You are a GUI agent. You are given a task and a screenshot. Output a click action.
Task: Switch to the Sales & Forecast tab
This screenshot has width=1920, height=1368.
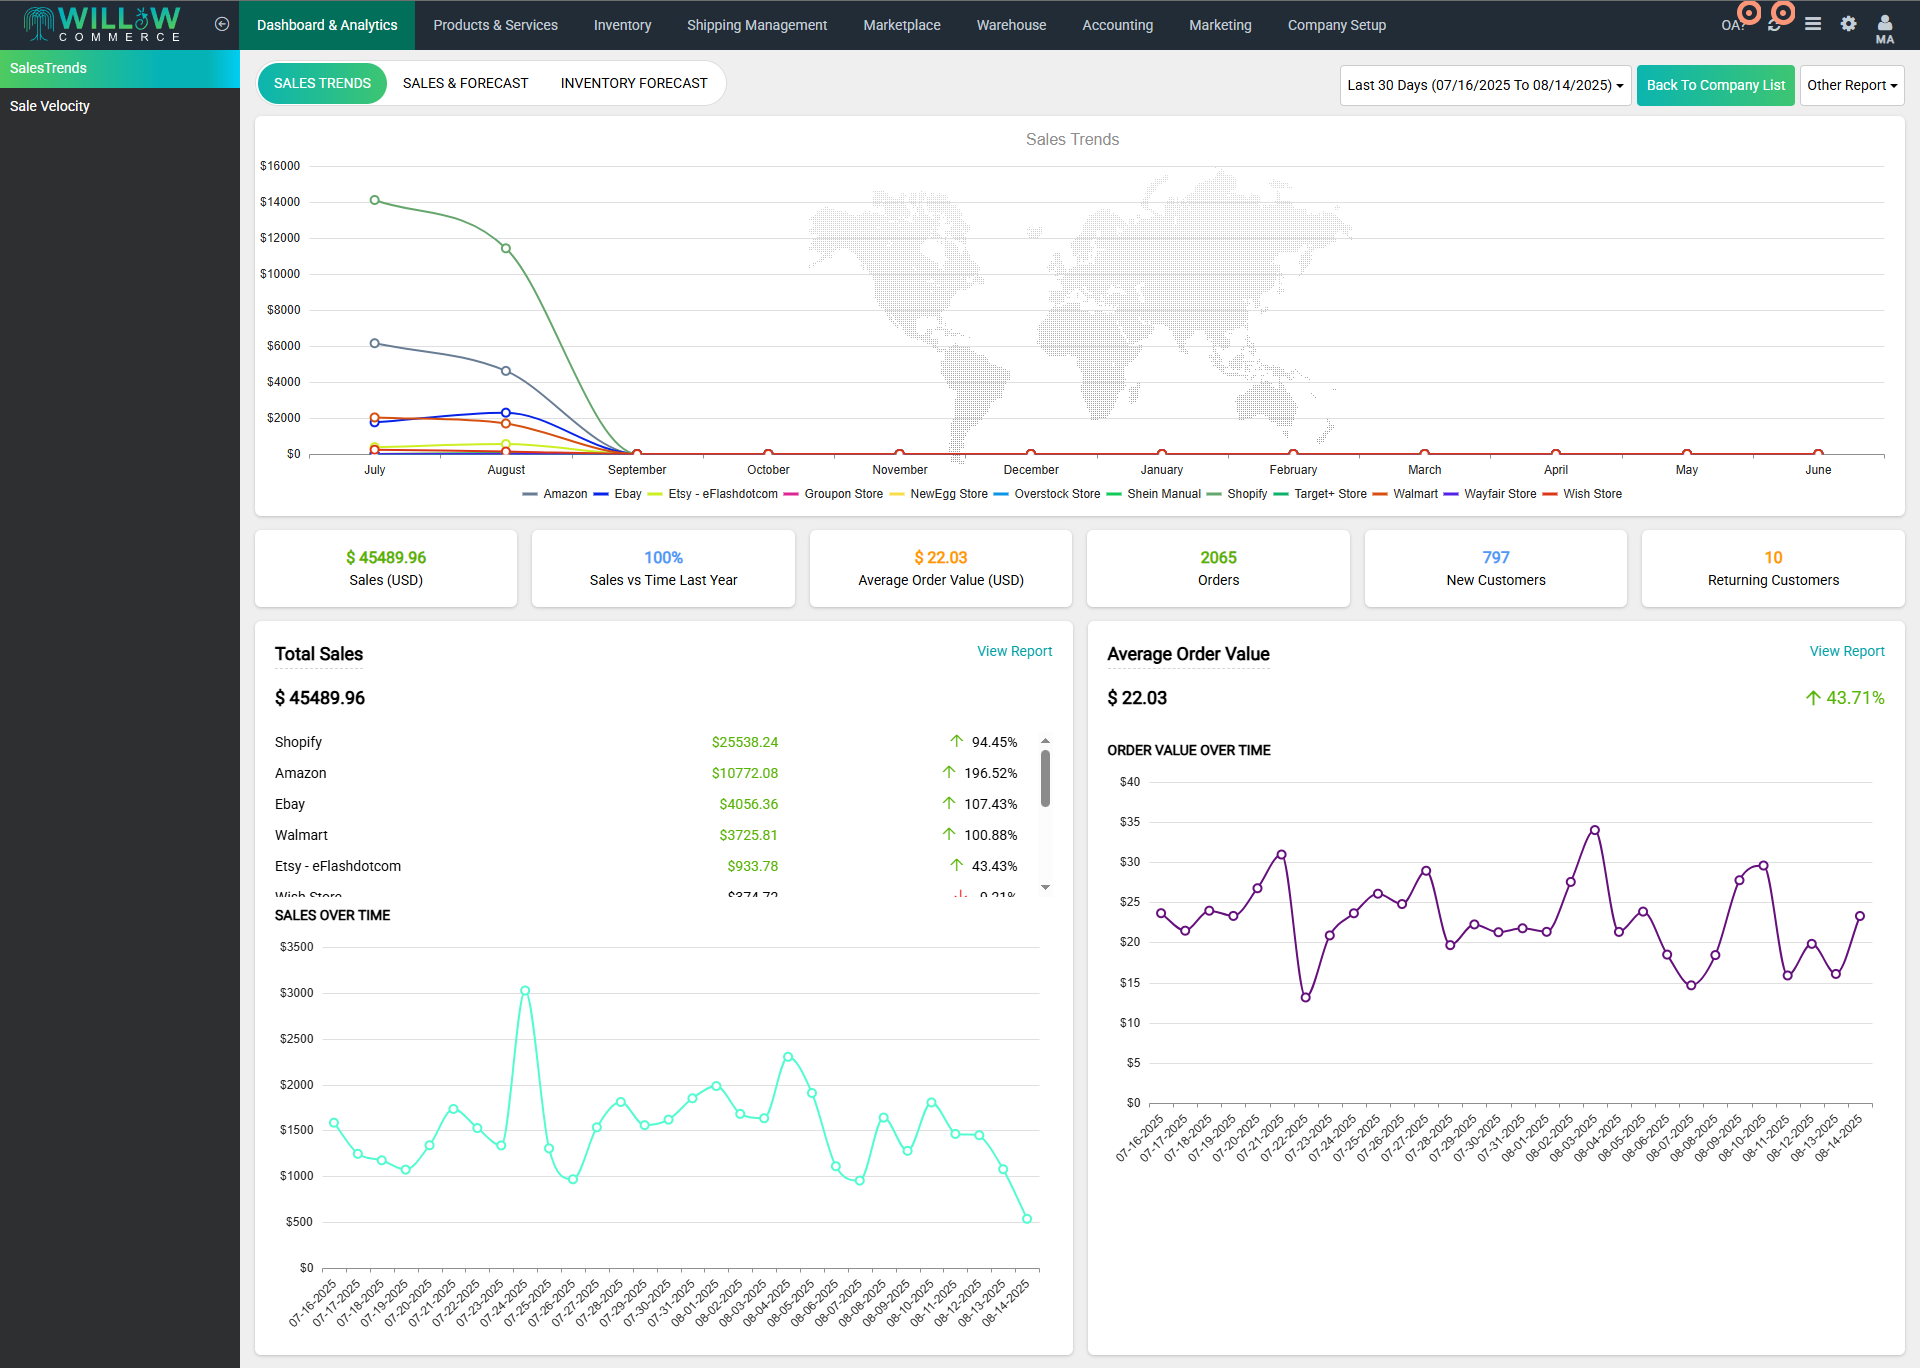(465, 83)
